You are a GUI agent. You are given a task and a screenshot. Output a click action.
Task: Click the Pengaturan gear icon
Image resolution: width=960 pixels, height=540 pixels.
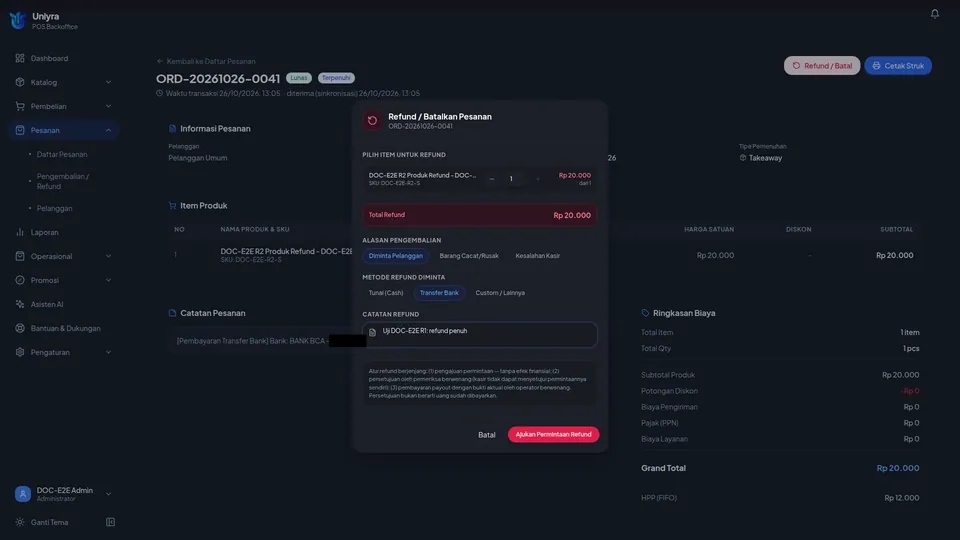tap(20, 352)
